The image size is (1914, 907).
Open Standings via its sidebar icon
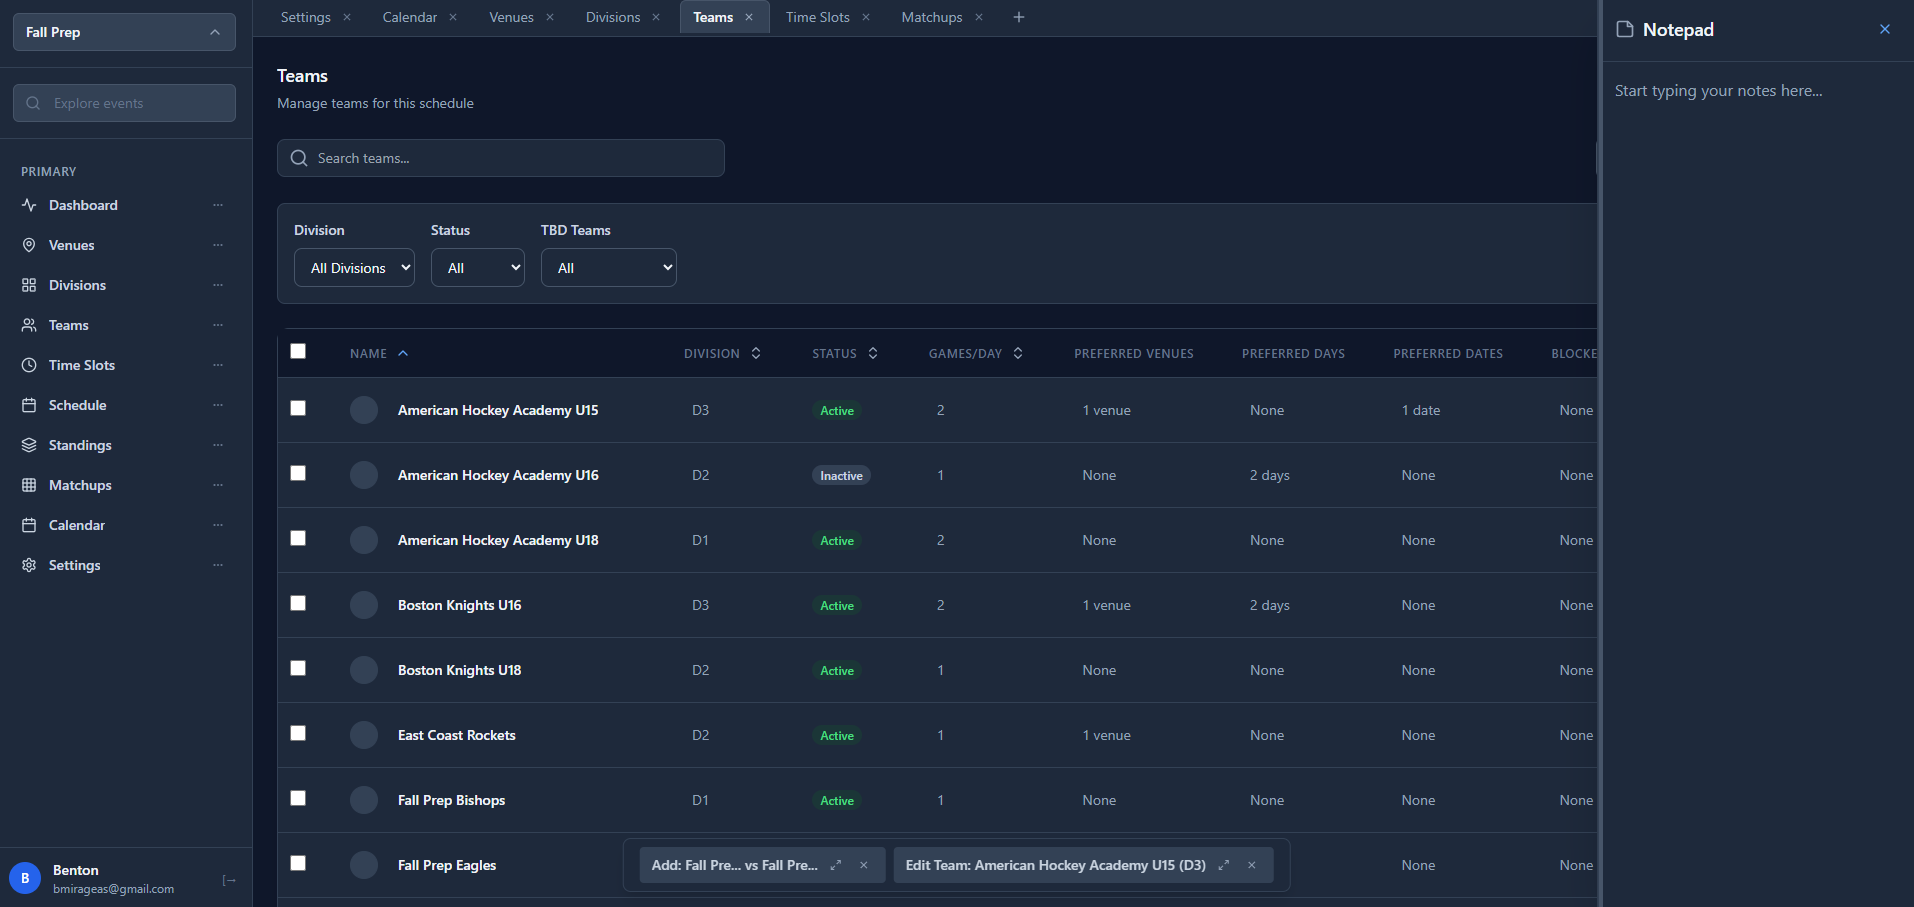30,445
